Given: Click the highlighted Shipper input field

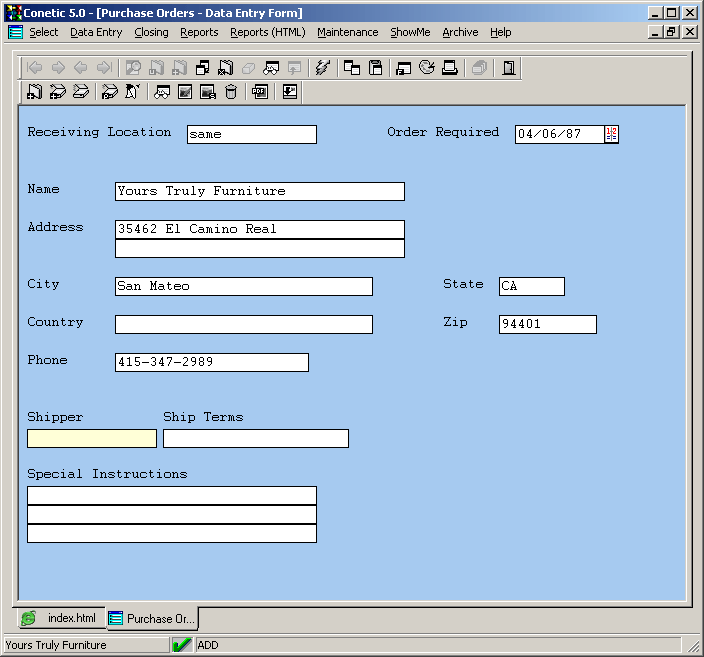Looking at the screenshot, I should [92, 439].
